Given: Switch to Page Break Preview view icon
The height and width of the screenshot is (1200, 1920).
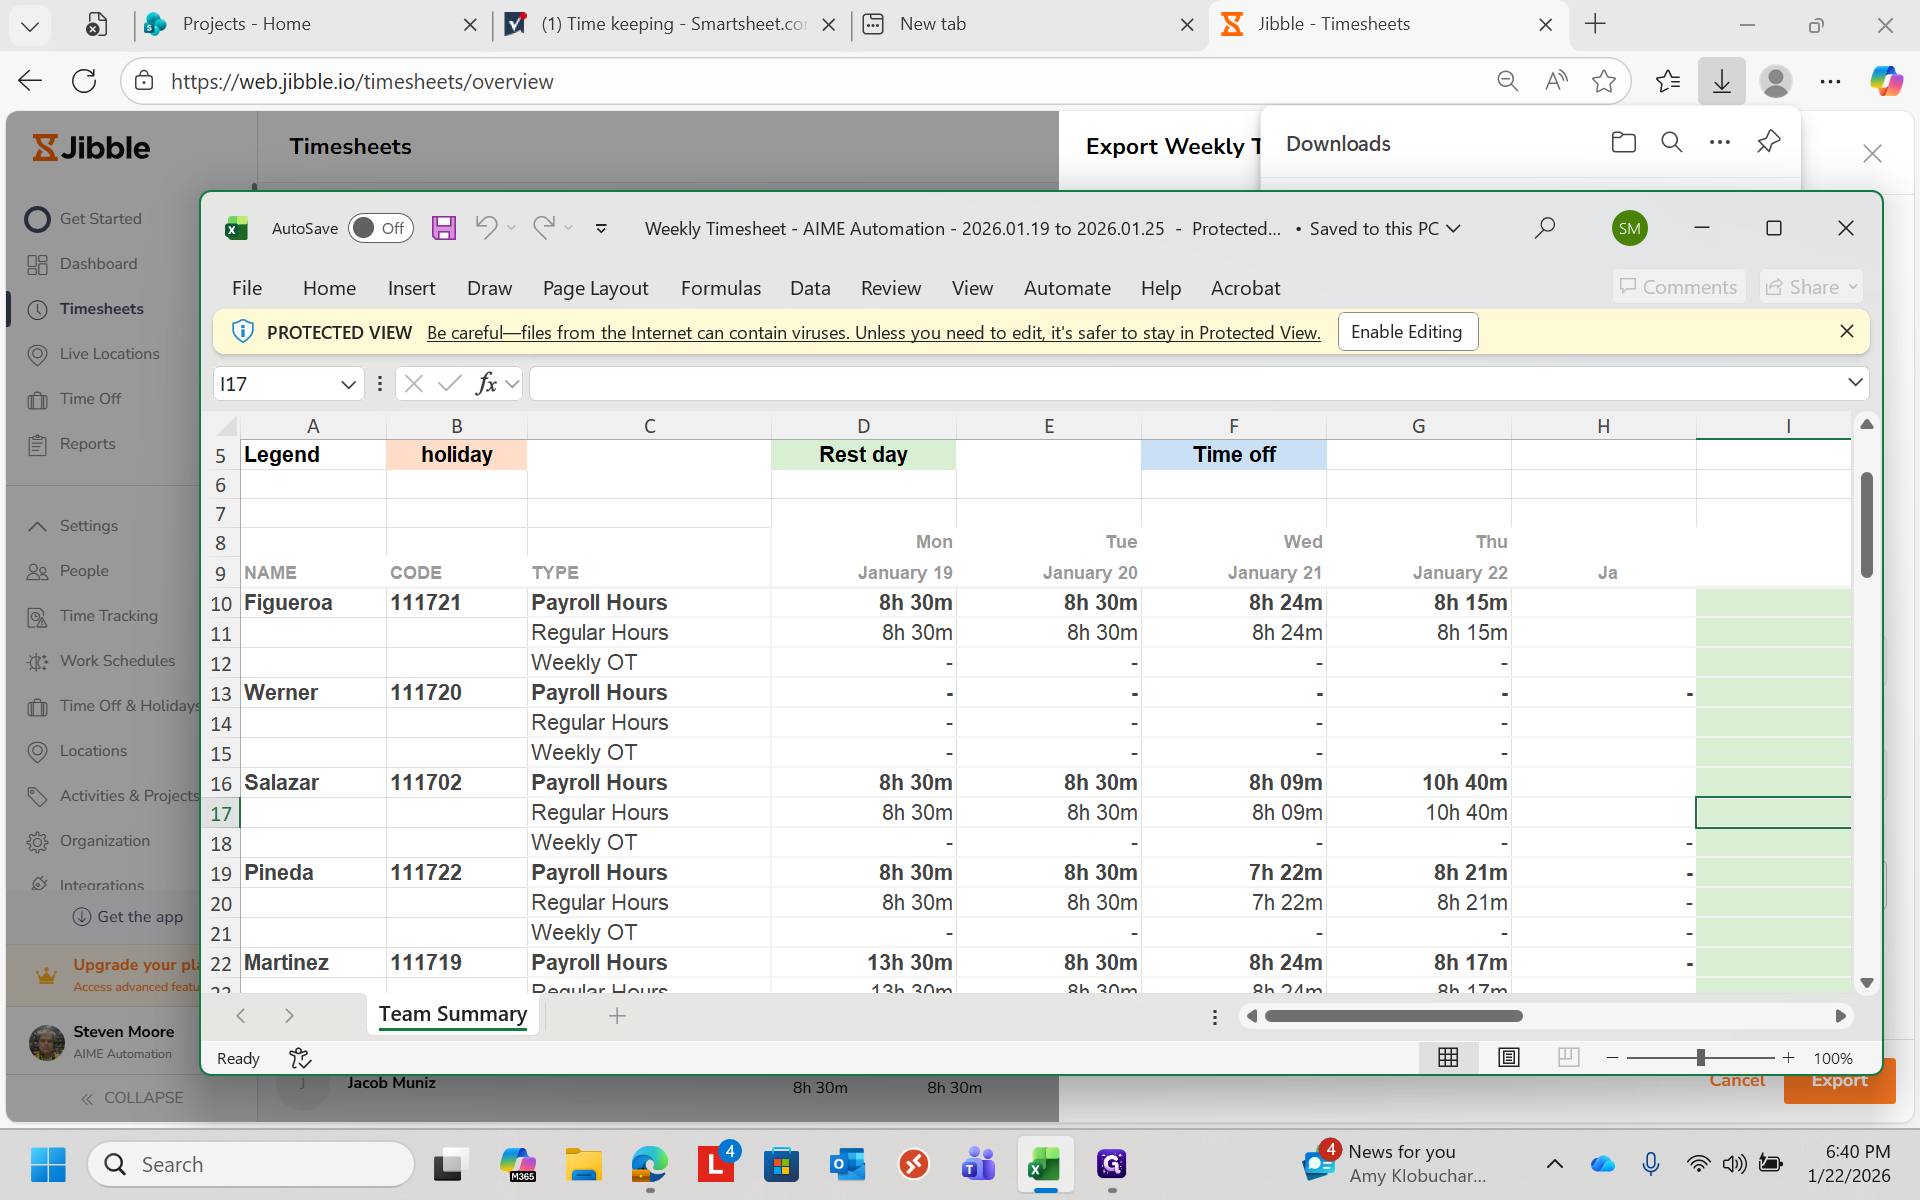Looking at the screenshot, I should 1568,1057.
